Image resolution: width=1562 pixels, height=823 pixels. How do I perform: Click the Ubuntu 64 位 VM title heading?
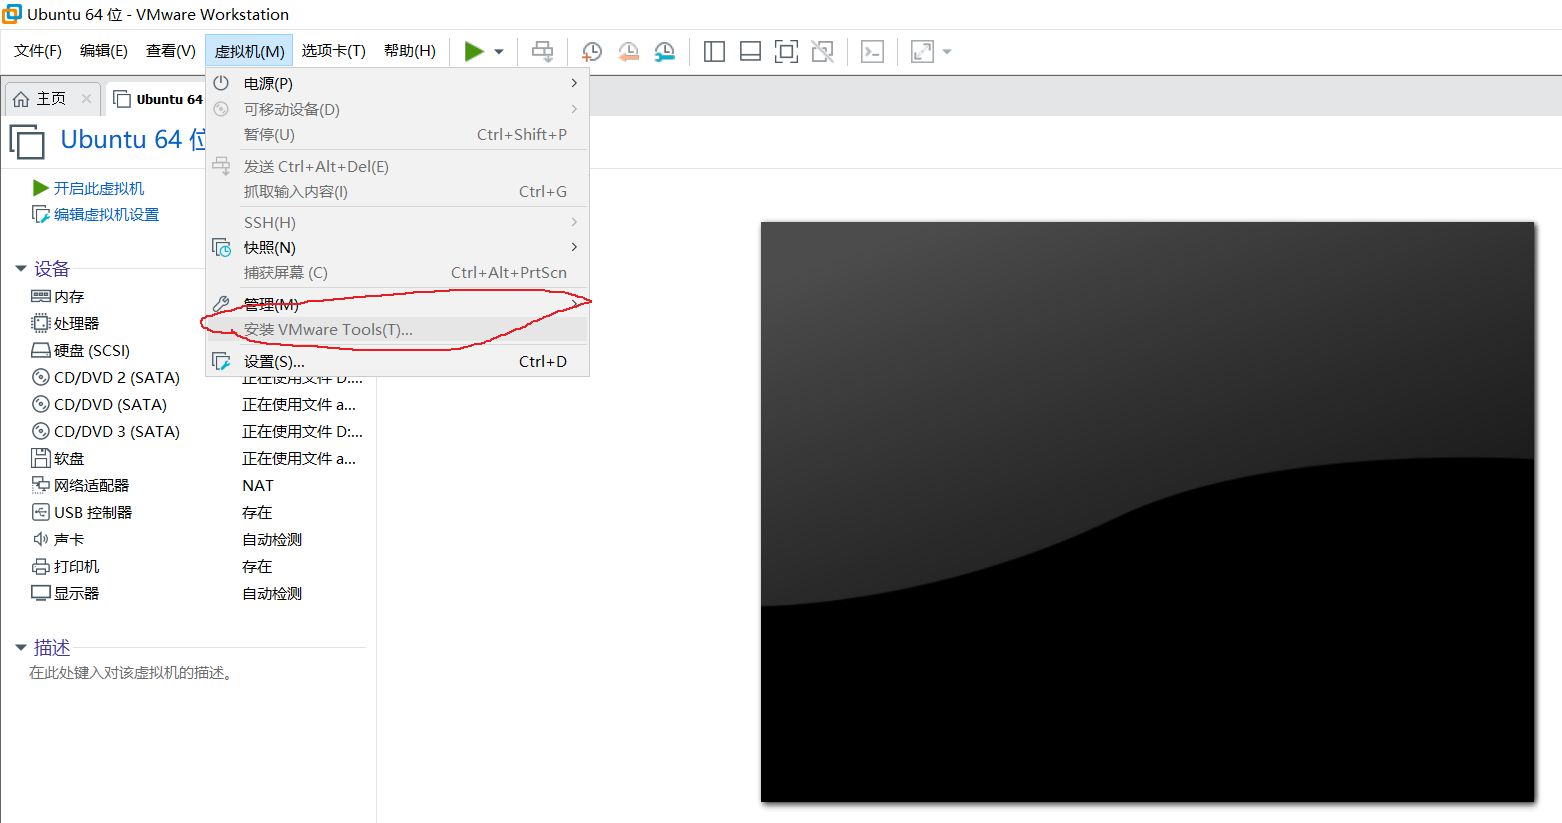(x=132, y=140)
